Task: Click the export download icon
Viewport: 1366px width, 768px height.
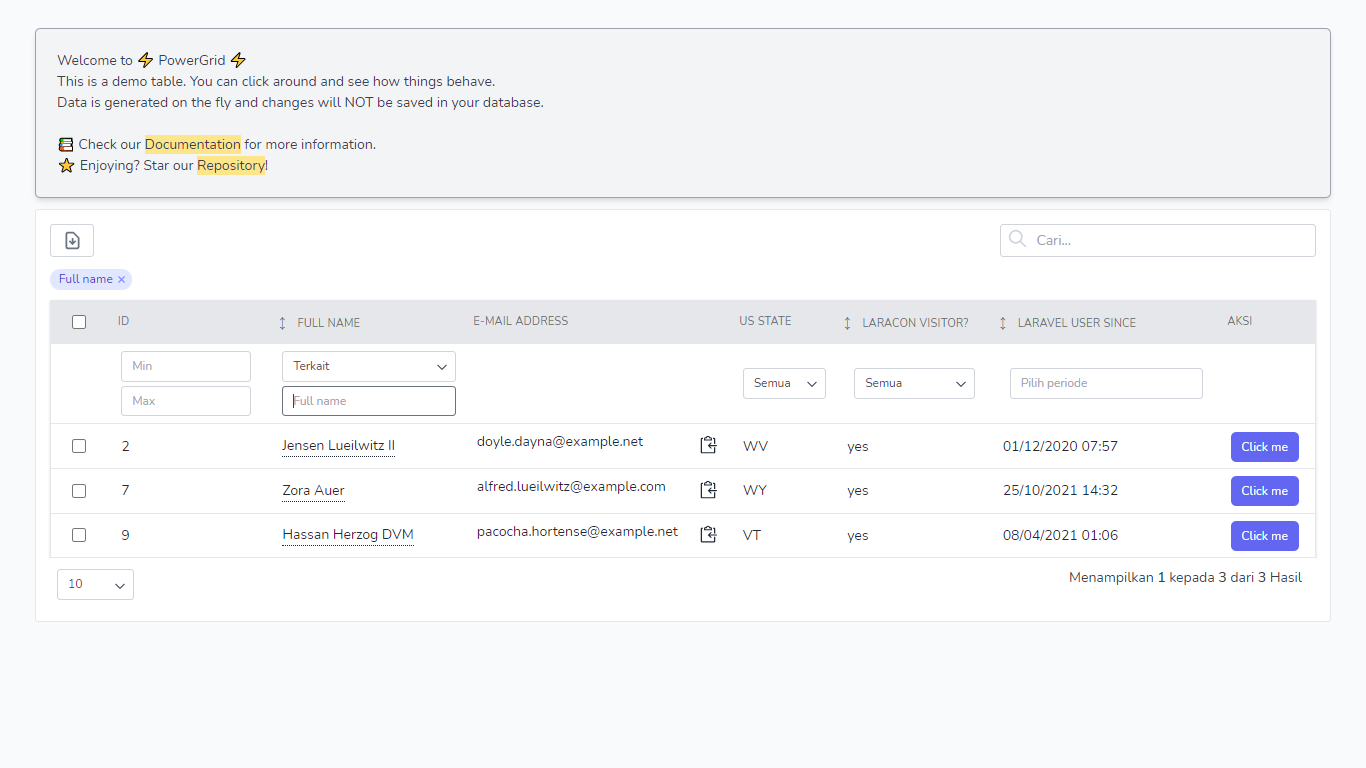Action: (x=71, y=240)
